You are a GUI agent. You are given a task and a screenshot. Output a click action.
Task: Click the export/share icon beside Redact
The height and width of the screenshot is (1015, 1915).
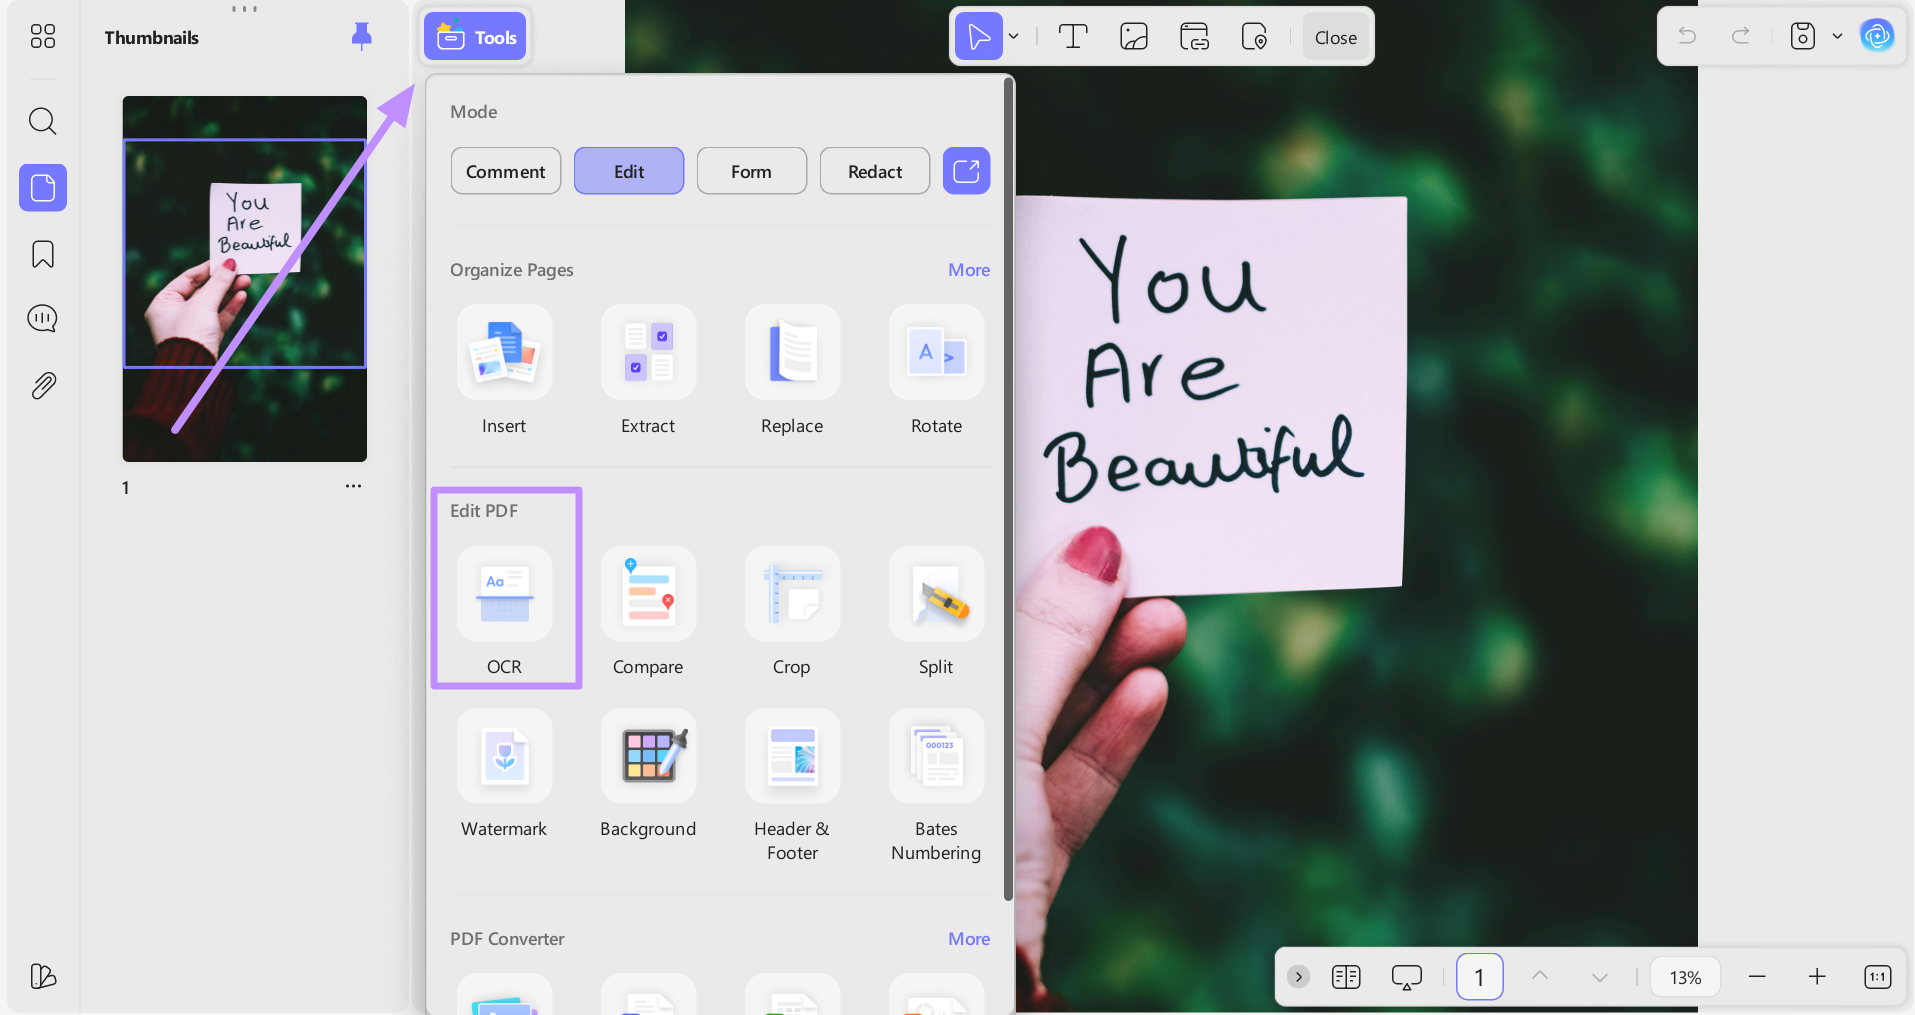pos(967,171)
